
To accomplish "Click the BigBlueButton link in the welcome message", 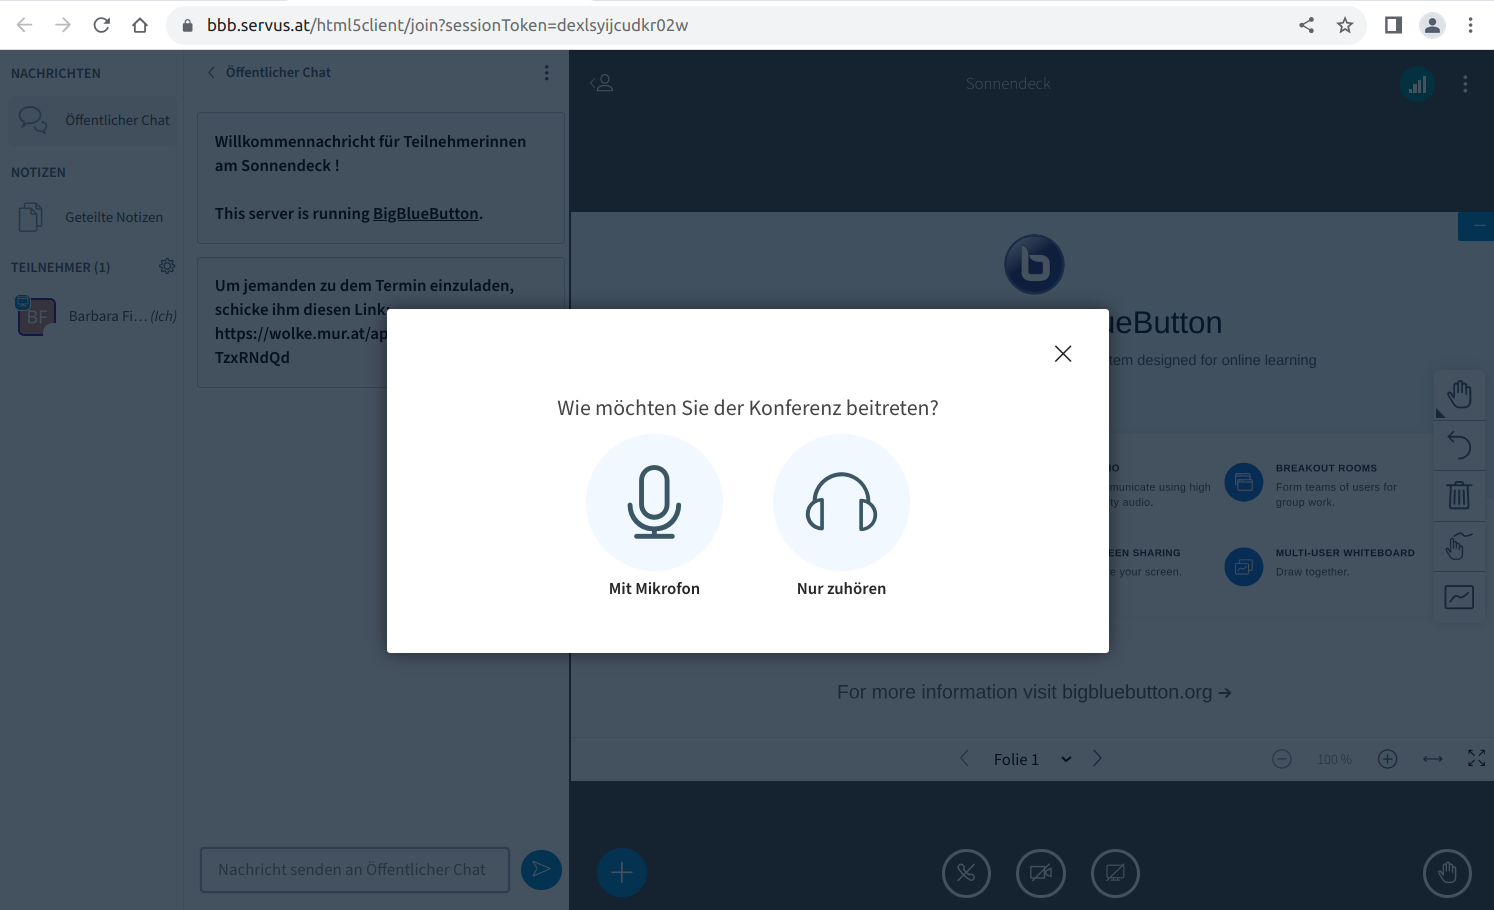I will pyautogui.click(x=425, y=213).
